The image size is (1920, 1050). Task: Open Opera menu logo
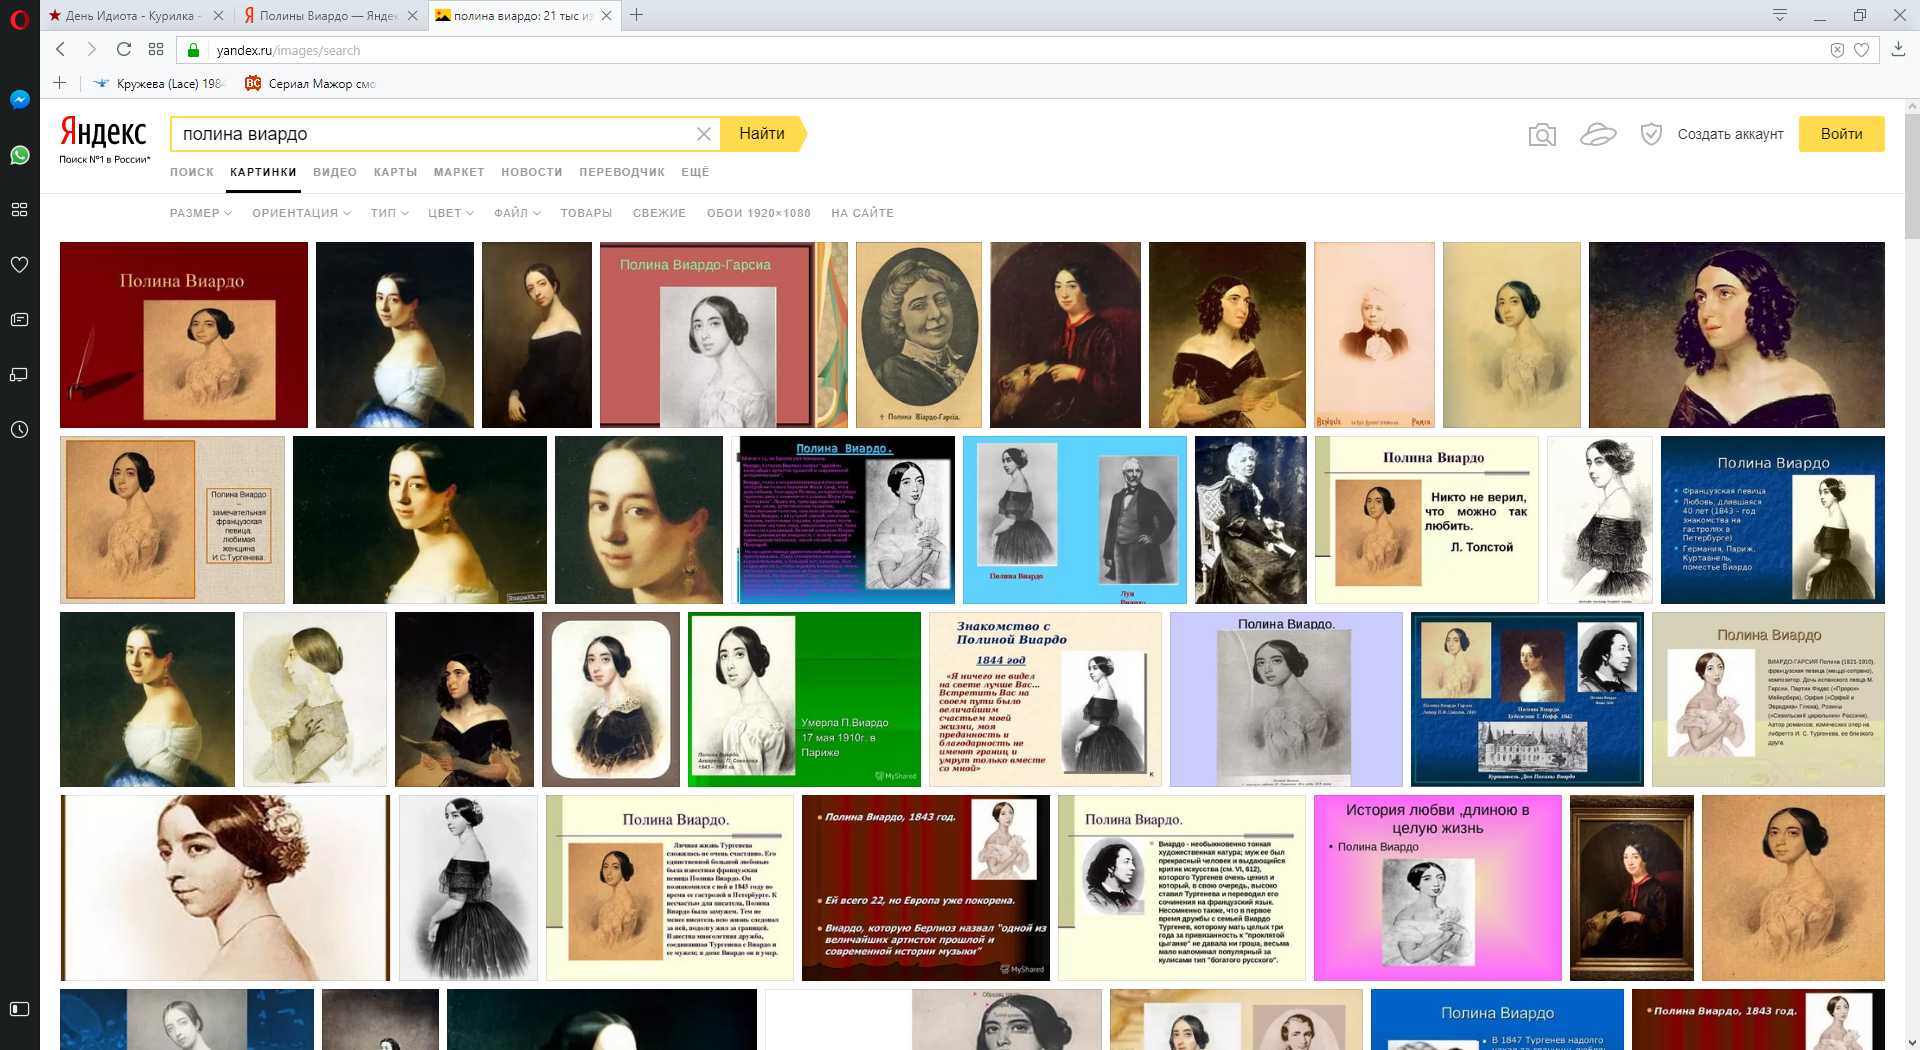click(x=19, y=18)
